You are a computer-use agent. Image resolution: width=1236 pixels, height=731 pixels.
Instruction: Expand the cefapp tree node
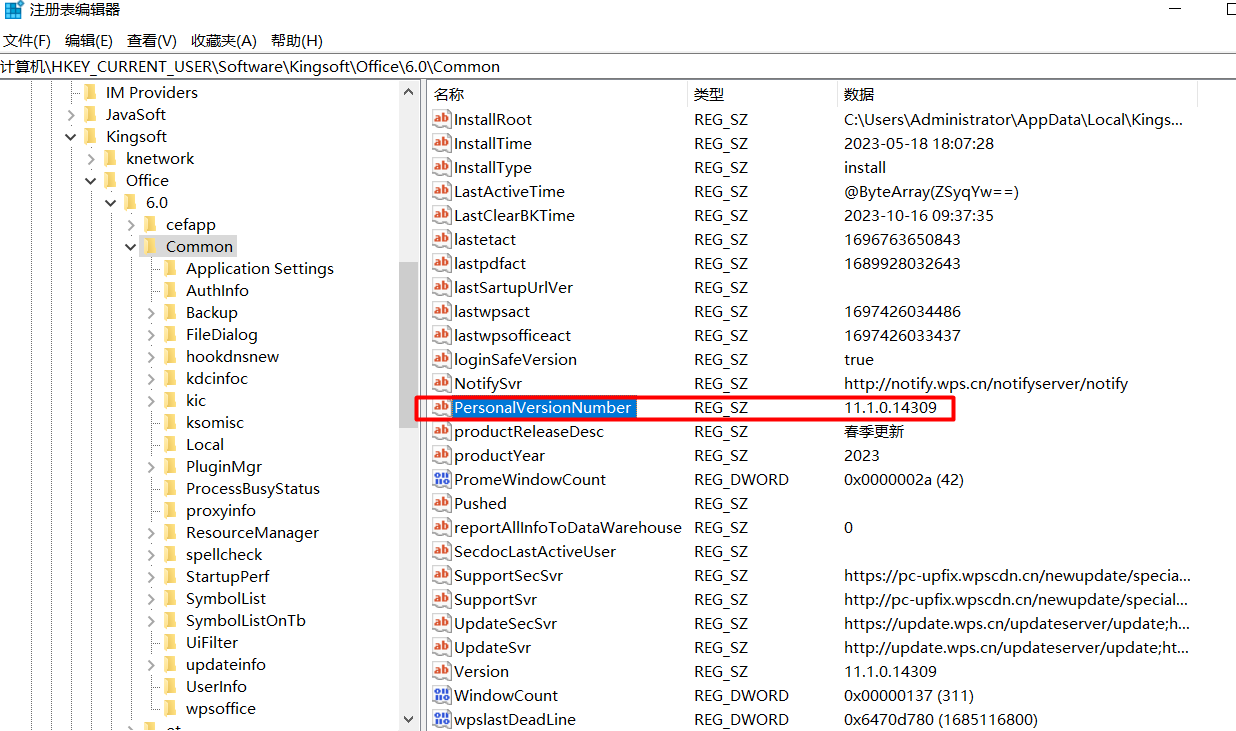pos(131,225)
